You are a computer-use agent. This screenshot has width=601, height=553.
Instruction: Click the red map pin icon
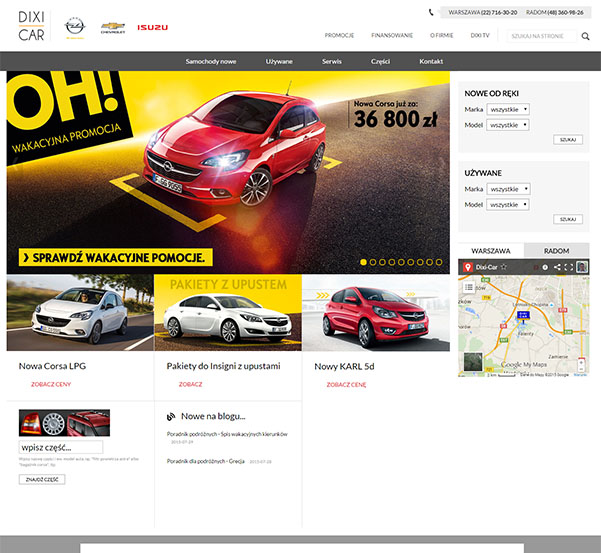click(467, 267)
